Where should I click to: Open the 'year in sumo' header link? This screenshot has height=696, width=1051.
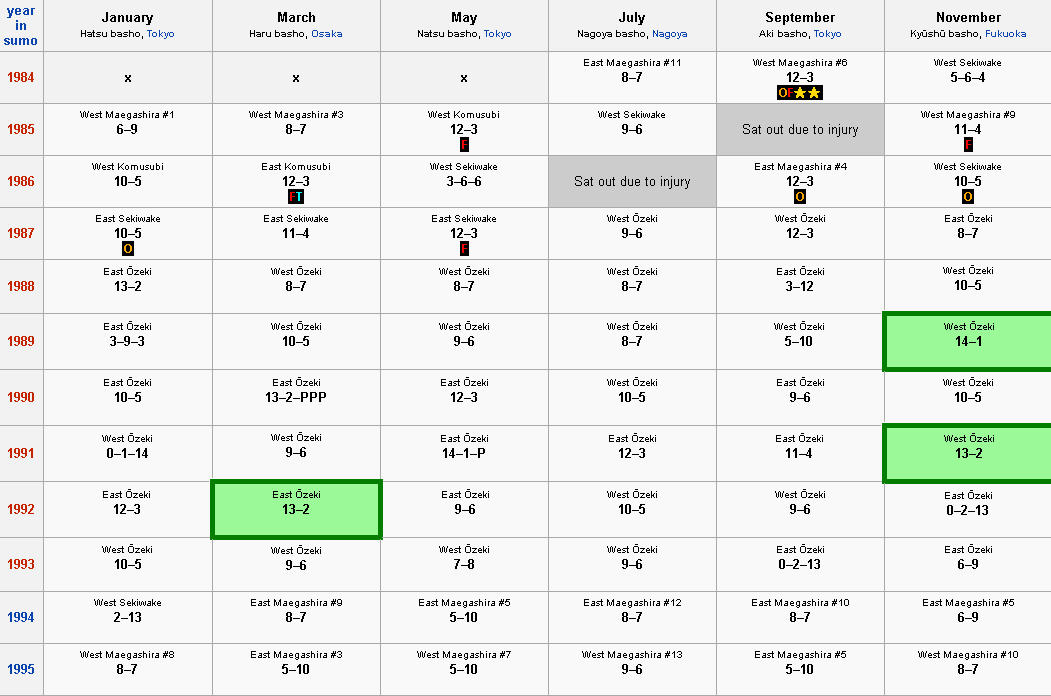pos(20,25)
